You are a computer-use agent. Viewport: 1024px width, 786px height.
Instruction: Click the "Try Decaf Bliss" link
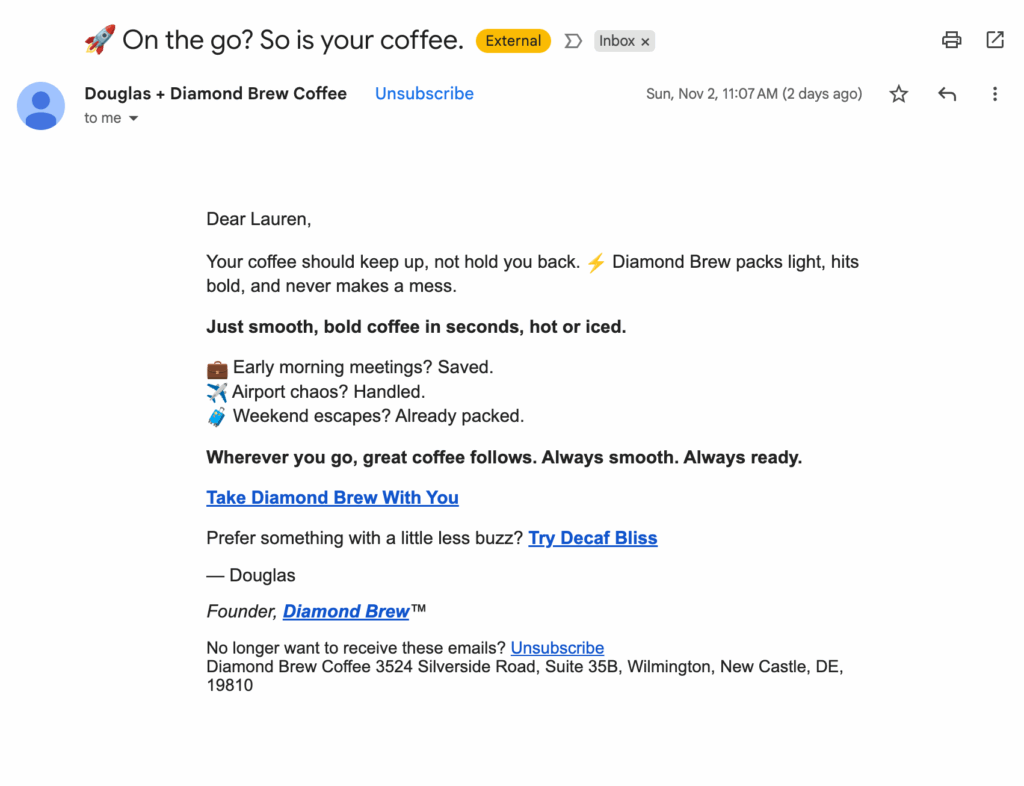coord(593,538)
